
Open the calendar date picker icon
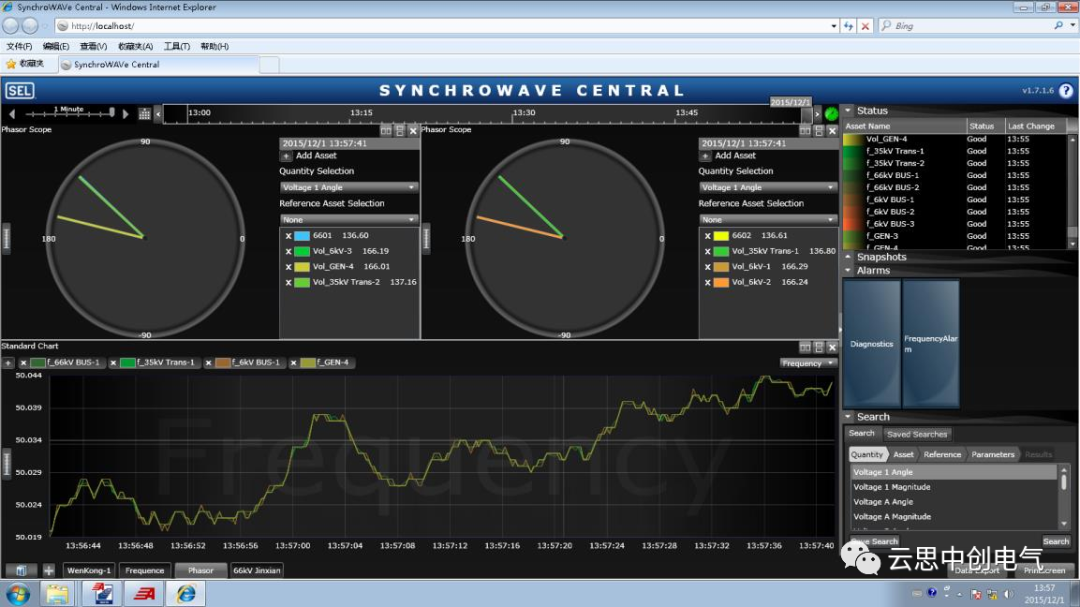(x=144, y=114)
